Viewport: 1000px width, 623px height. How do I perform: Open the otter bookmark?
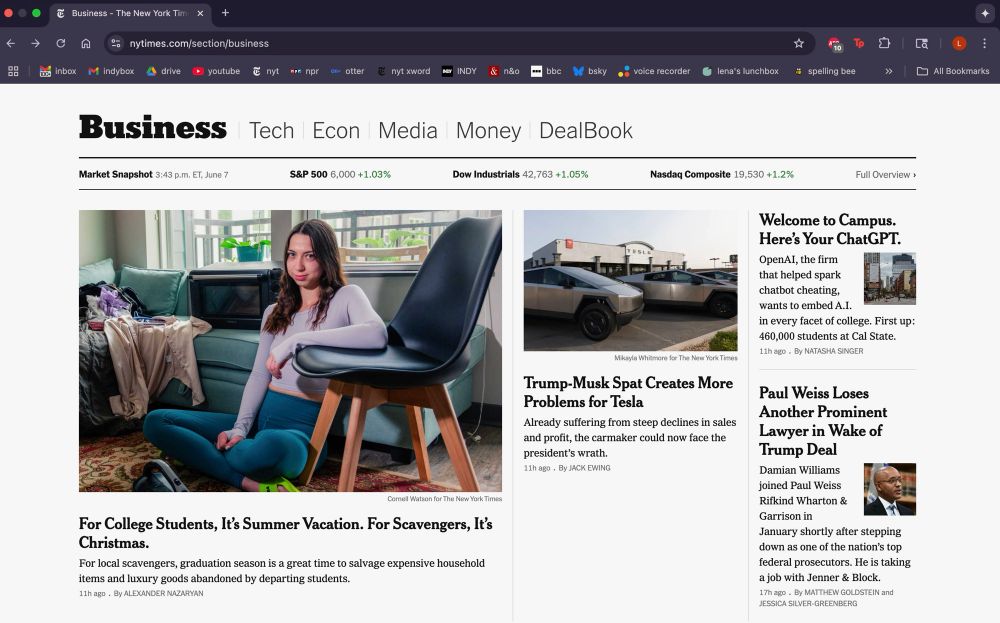[x=347, y=71]
